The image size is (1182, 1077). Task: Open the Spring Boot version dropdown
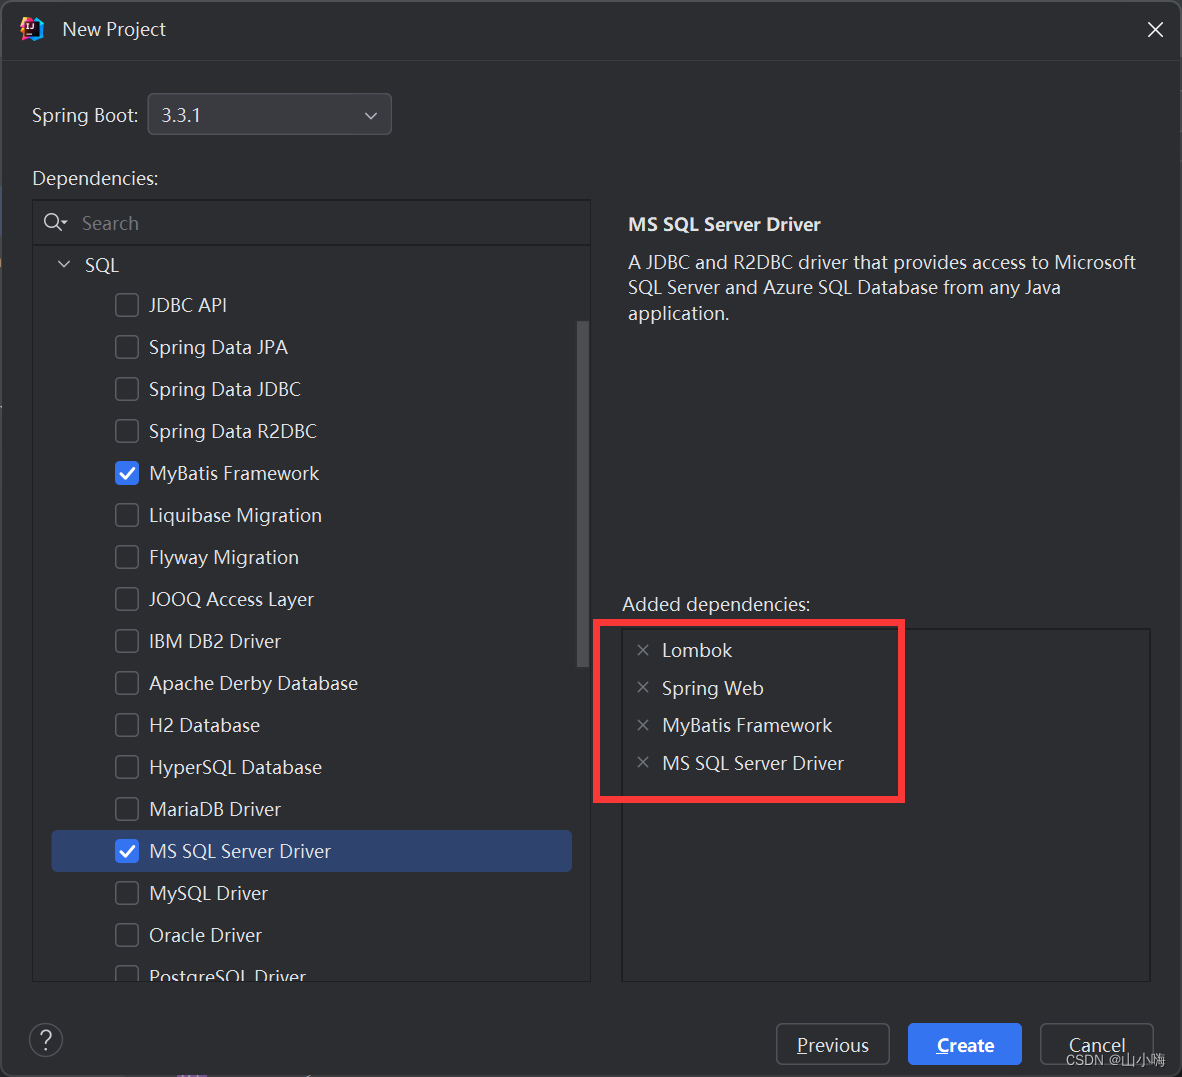(x=269, y=115)
